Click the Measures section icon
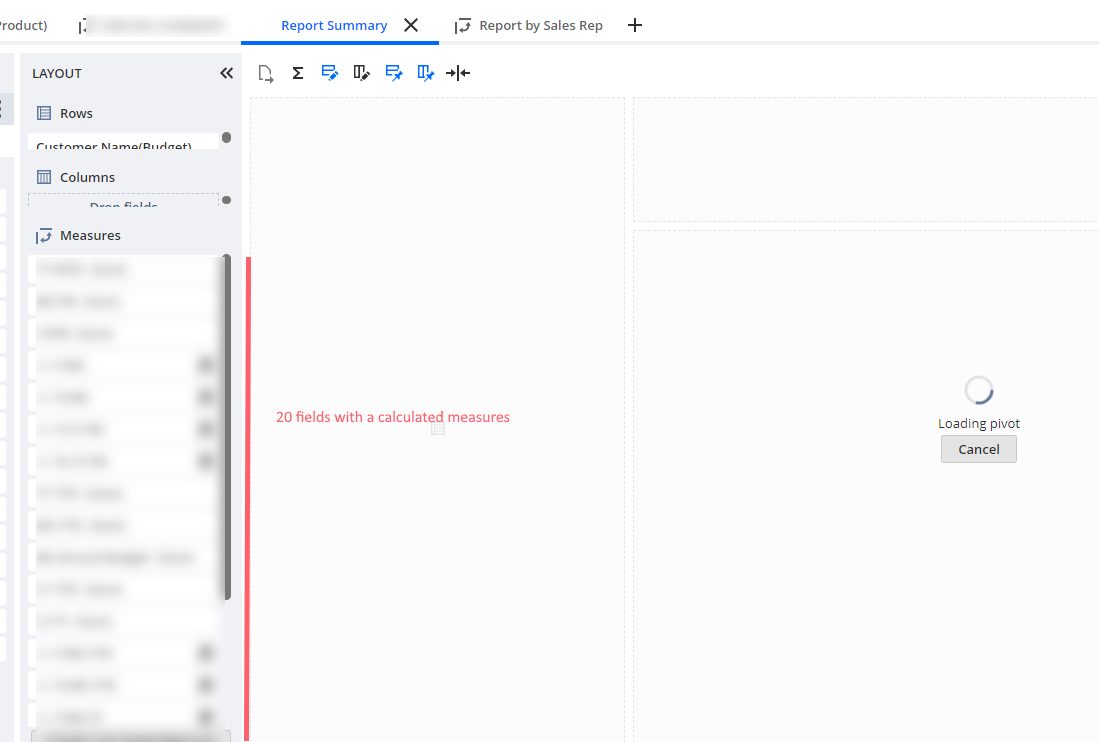Viewport: 1099px width, 742px height. tap(44, 235)
